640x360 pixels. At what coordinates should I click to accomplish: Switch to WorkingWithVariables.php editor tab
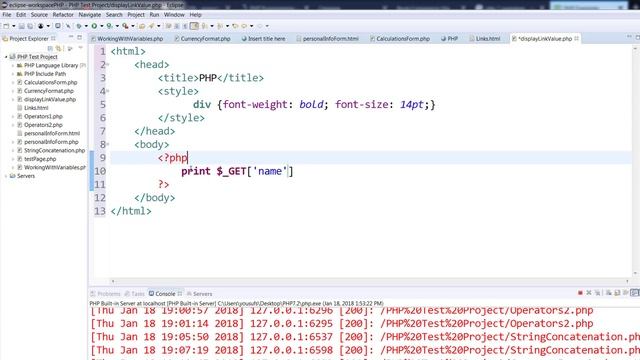[127, 38]
